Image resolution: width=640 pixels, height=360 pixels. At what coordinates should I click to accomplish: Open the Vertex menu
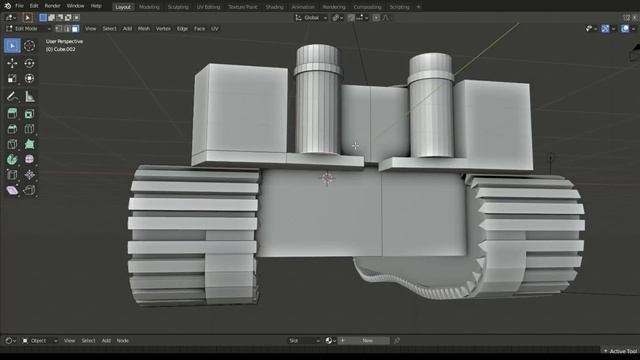(x=163, y=29)
